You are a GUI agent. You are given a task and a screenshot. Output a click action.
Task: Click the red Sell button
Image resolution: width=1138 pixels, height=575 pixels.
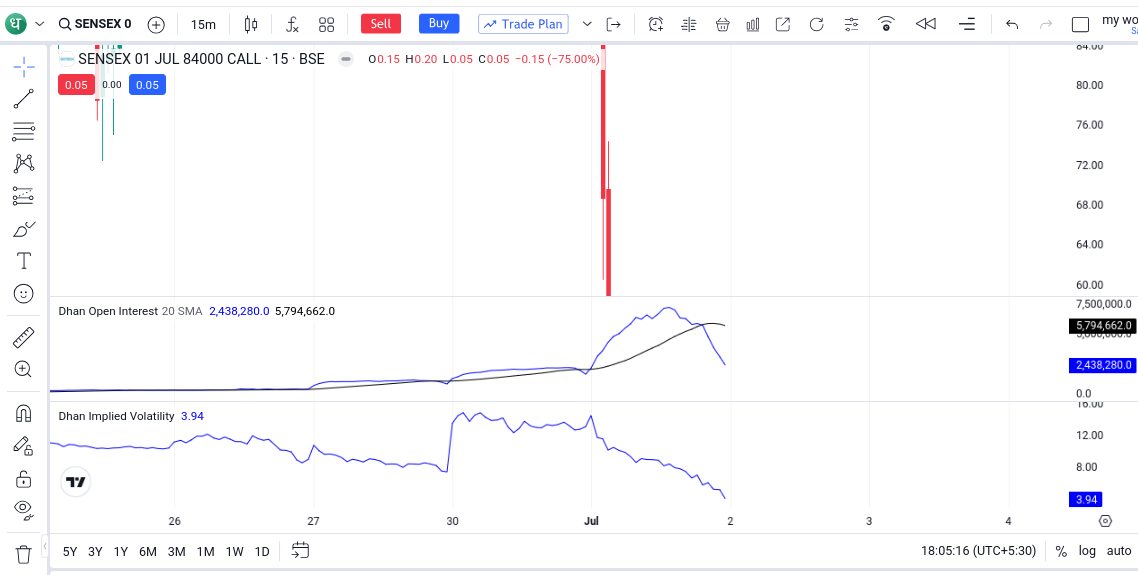coord(381,24)
